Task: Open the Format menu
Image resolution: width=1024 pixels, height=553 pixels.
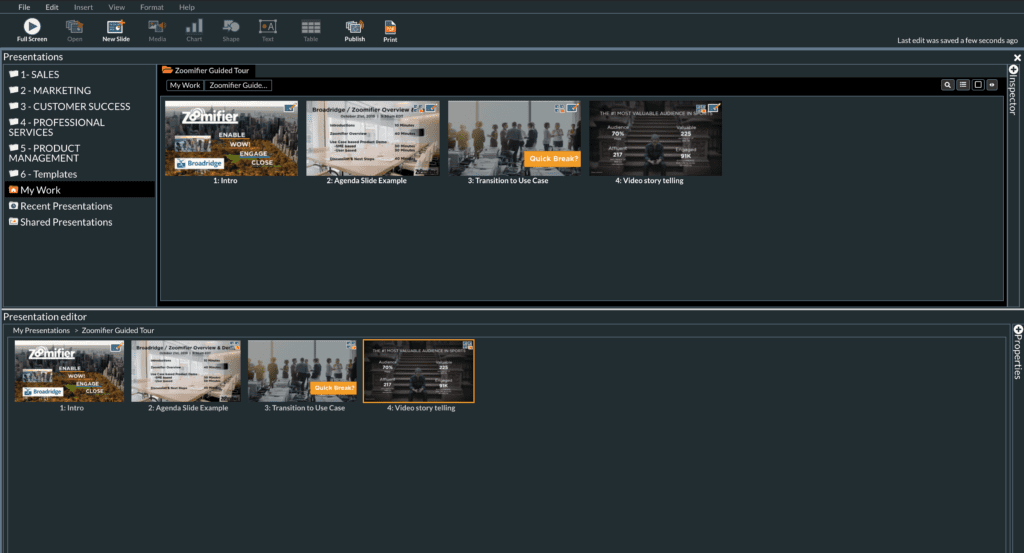Action: 152,7
